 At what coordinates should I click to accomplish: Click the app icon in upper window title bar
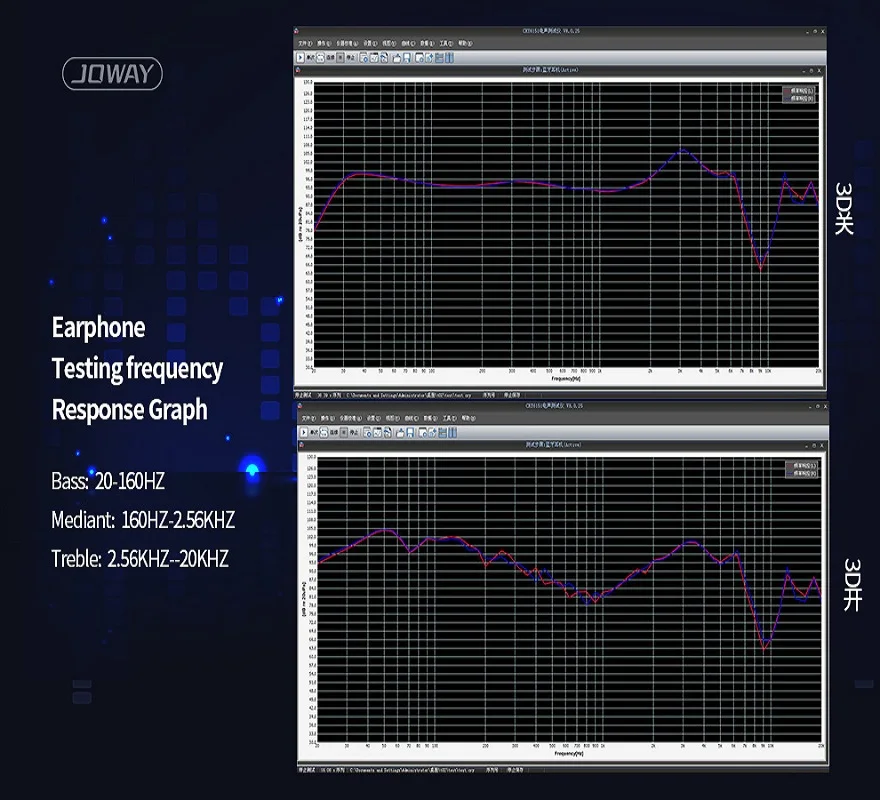(296, 31)
